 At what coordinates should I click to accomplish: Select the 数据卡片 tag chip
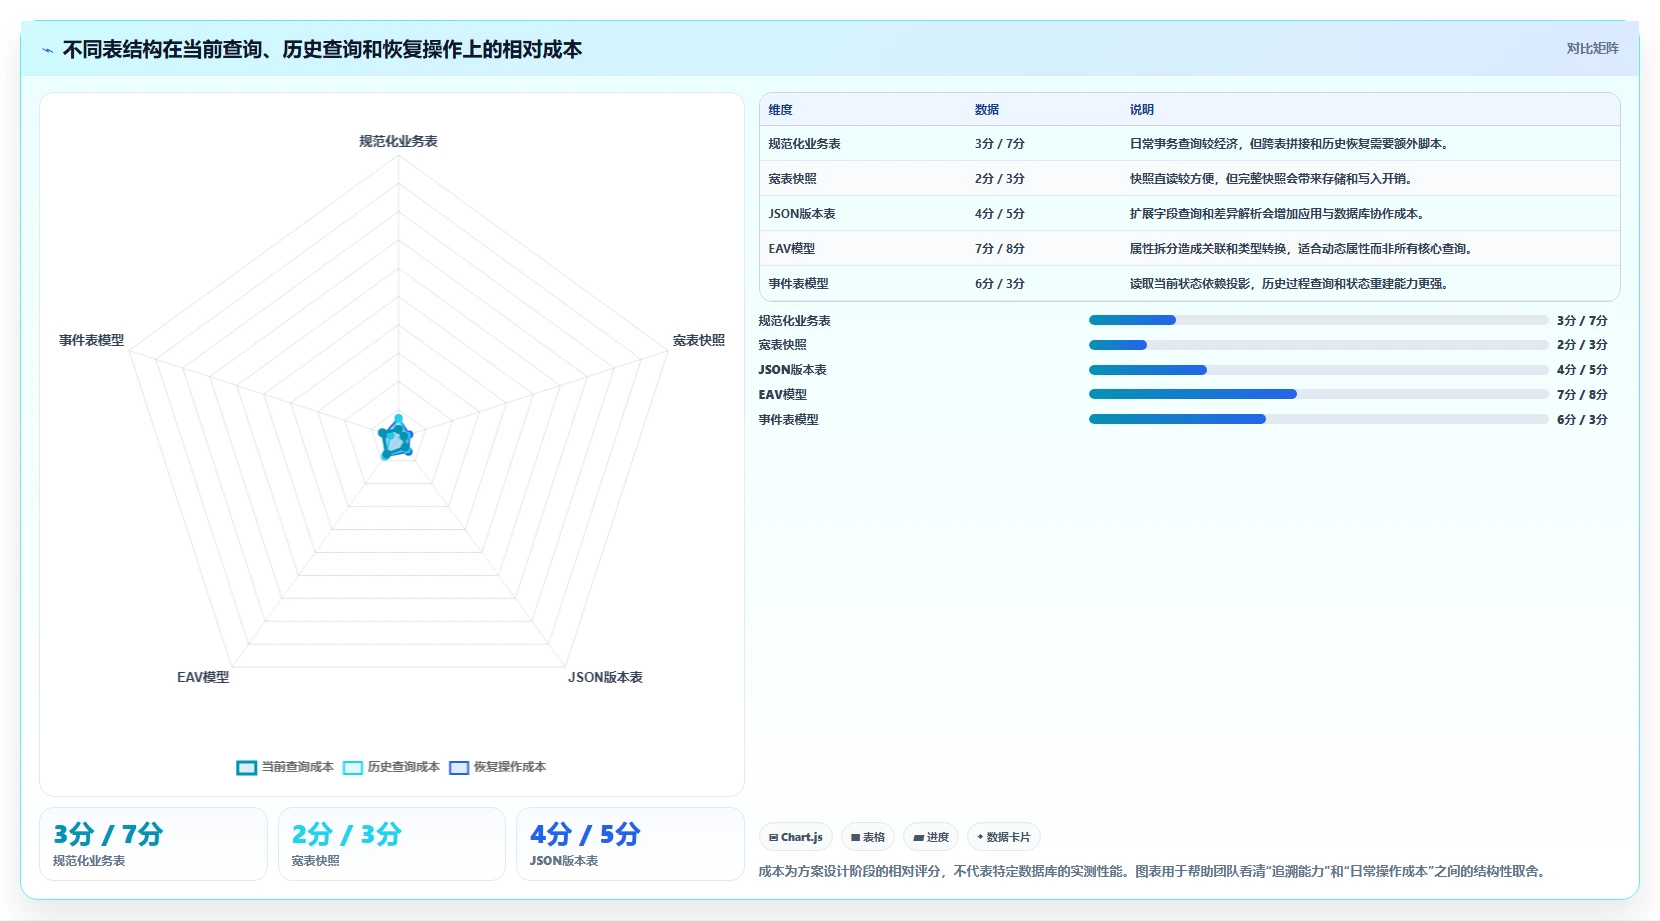(x=1004, y=837)
